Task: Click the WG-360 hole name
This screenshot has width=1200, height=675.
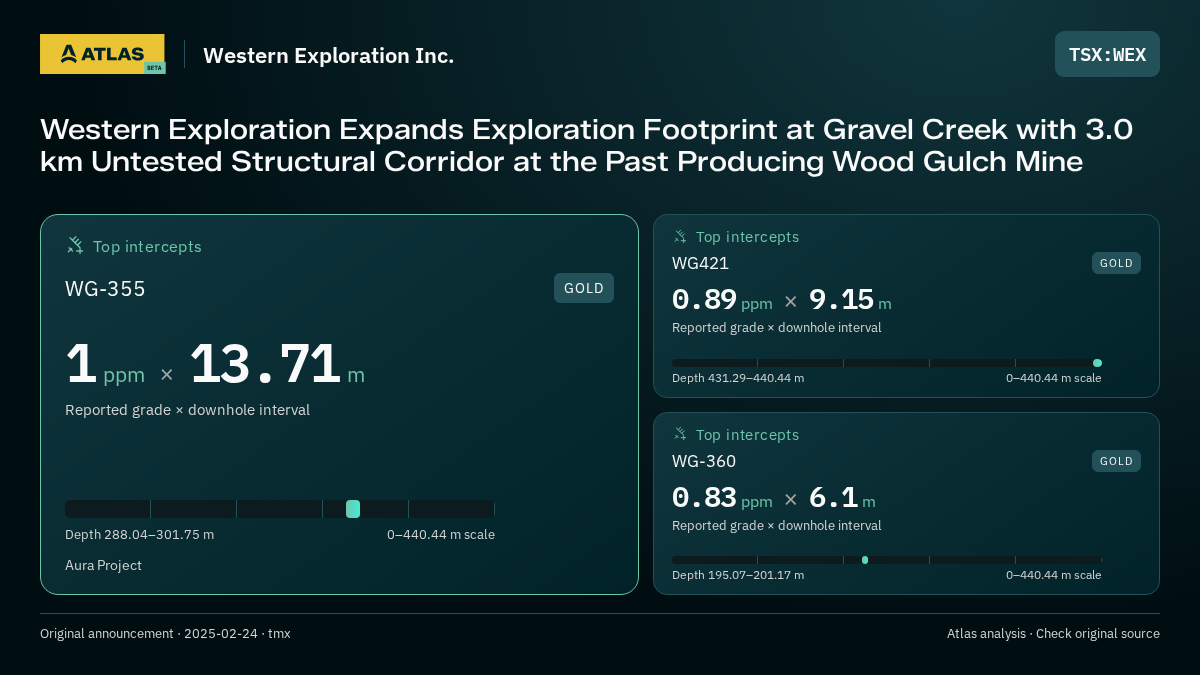Action: click(x=704, y=461)
